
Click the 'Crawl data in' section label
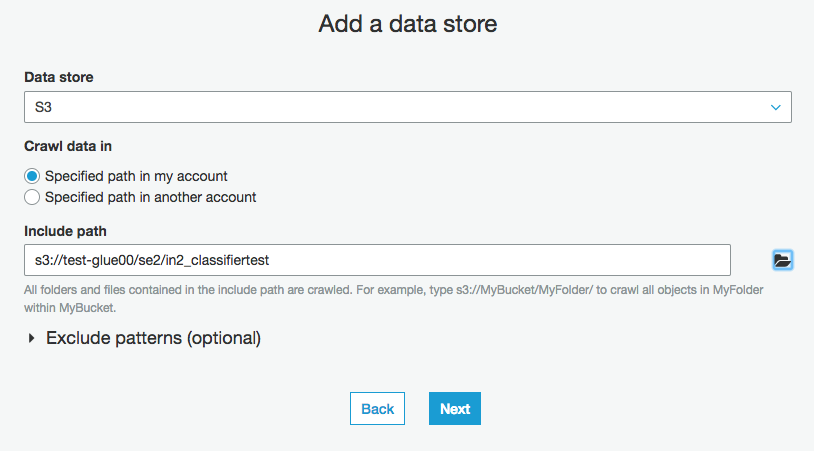pos(68,146)
